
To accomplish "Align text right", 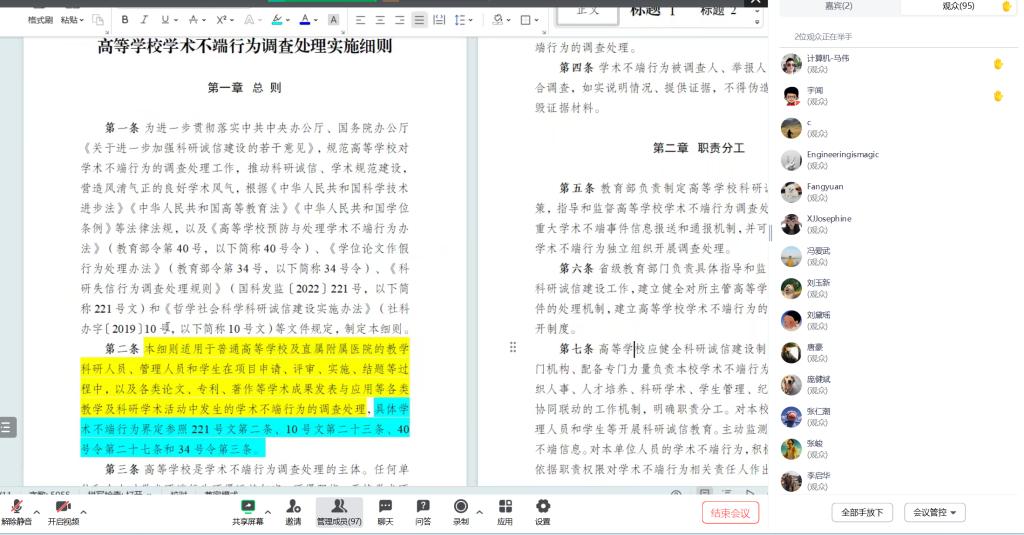I will (x=400, y=20).
